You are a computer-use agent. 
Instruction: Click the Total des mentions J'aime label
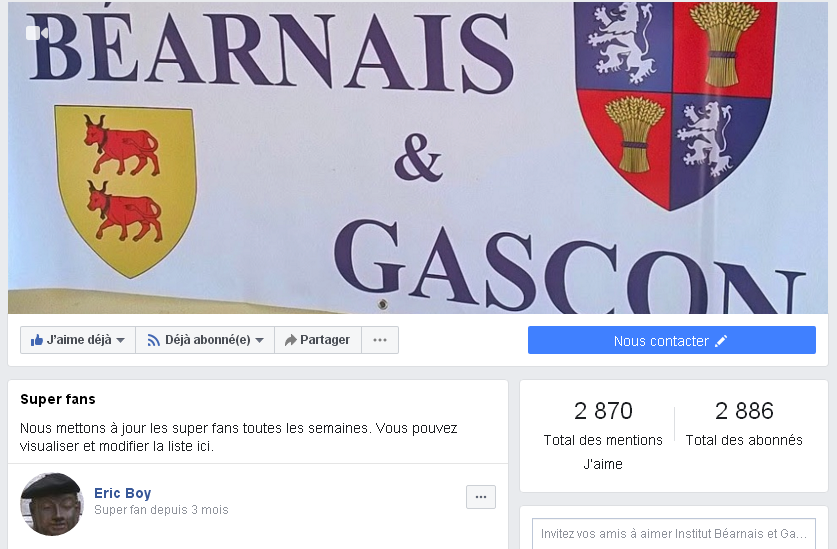pos(603,452)
